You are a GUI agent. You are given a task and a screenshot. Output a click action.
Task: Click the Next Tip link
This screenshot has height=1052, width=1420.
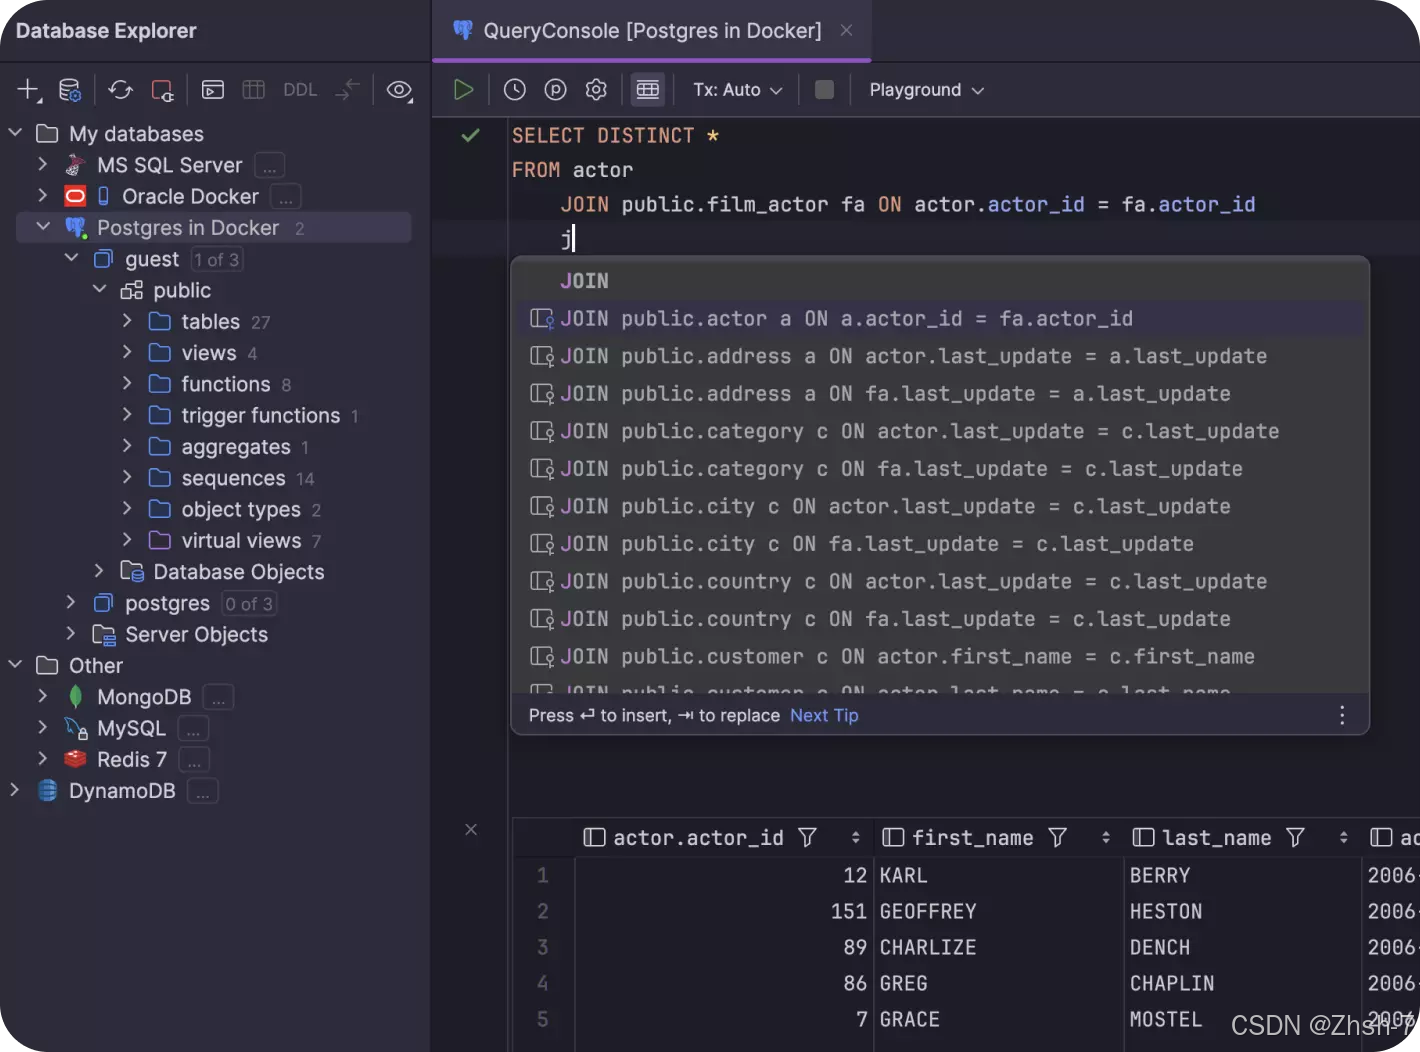click(x=824, y=715)
